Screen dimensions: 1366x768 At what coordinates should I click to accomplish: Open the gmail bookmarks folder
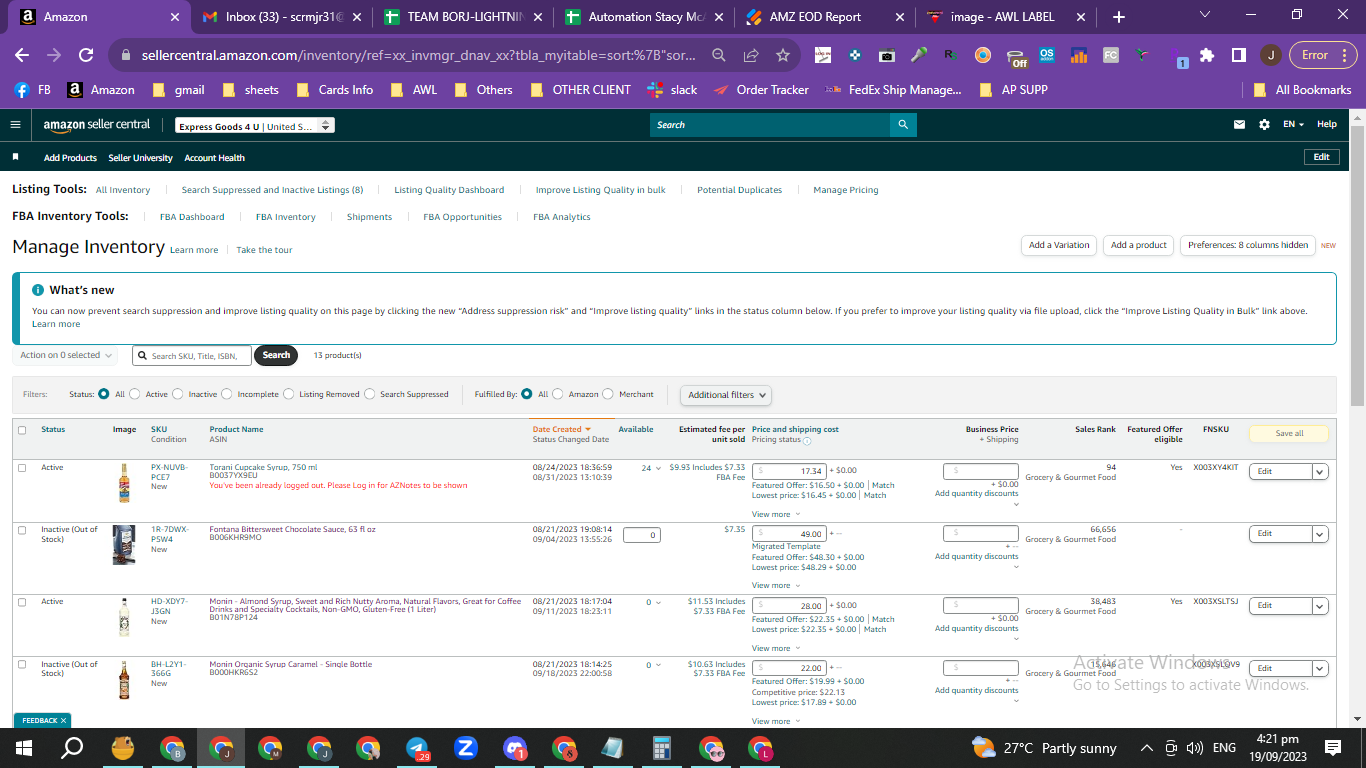[x=178, y=90]
